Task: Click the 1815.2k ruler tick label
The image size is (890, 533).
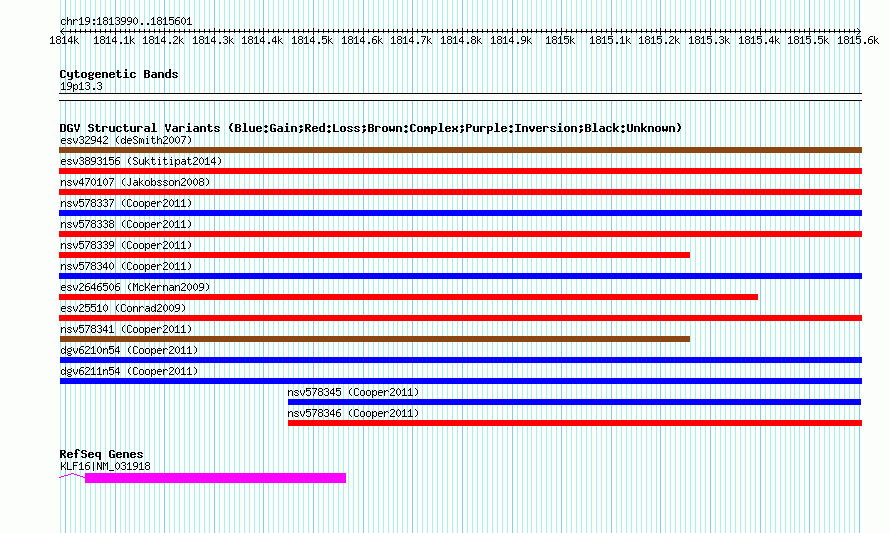Action: click(x=660, y=40)
